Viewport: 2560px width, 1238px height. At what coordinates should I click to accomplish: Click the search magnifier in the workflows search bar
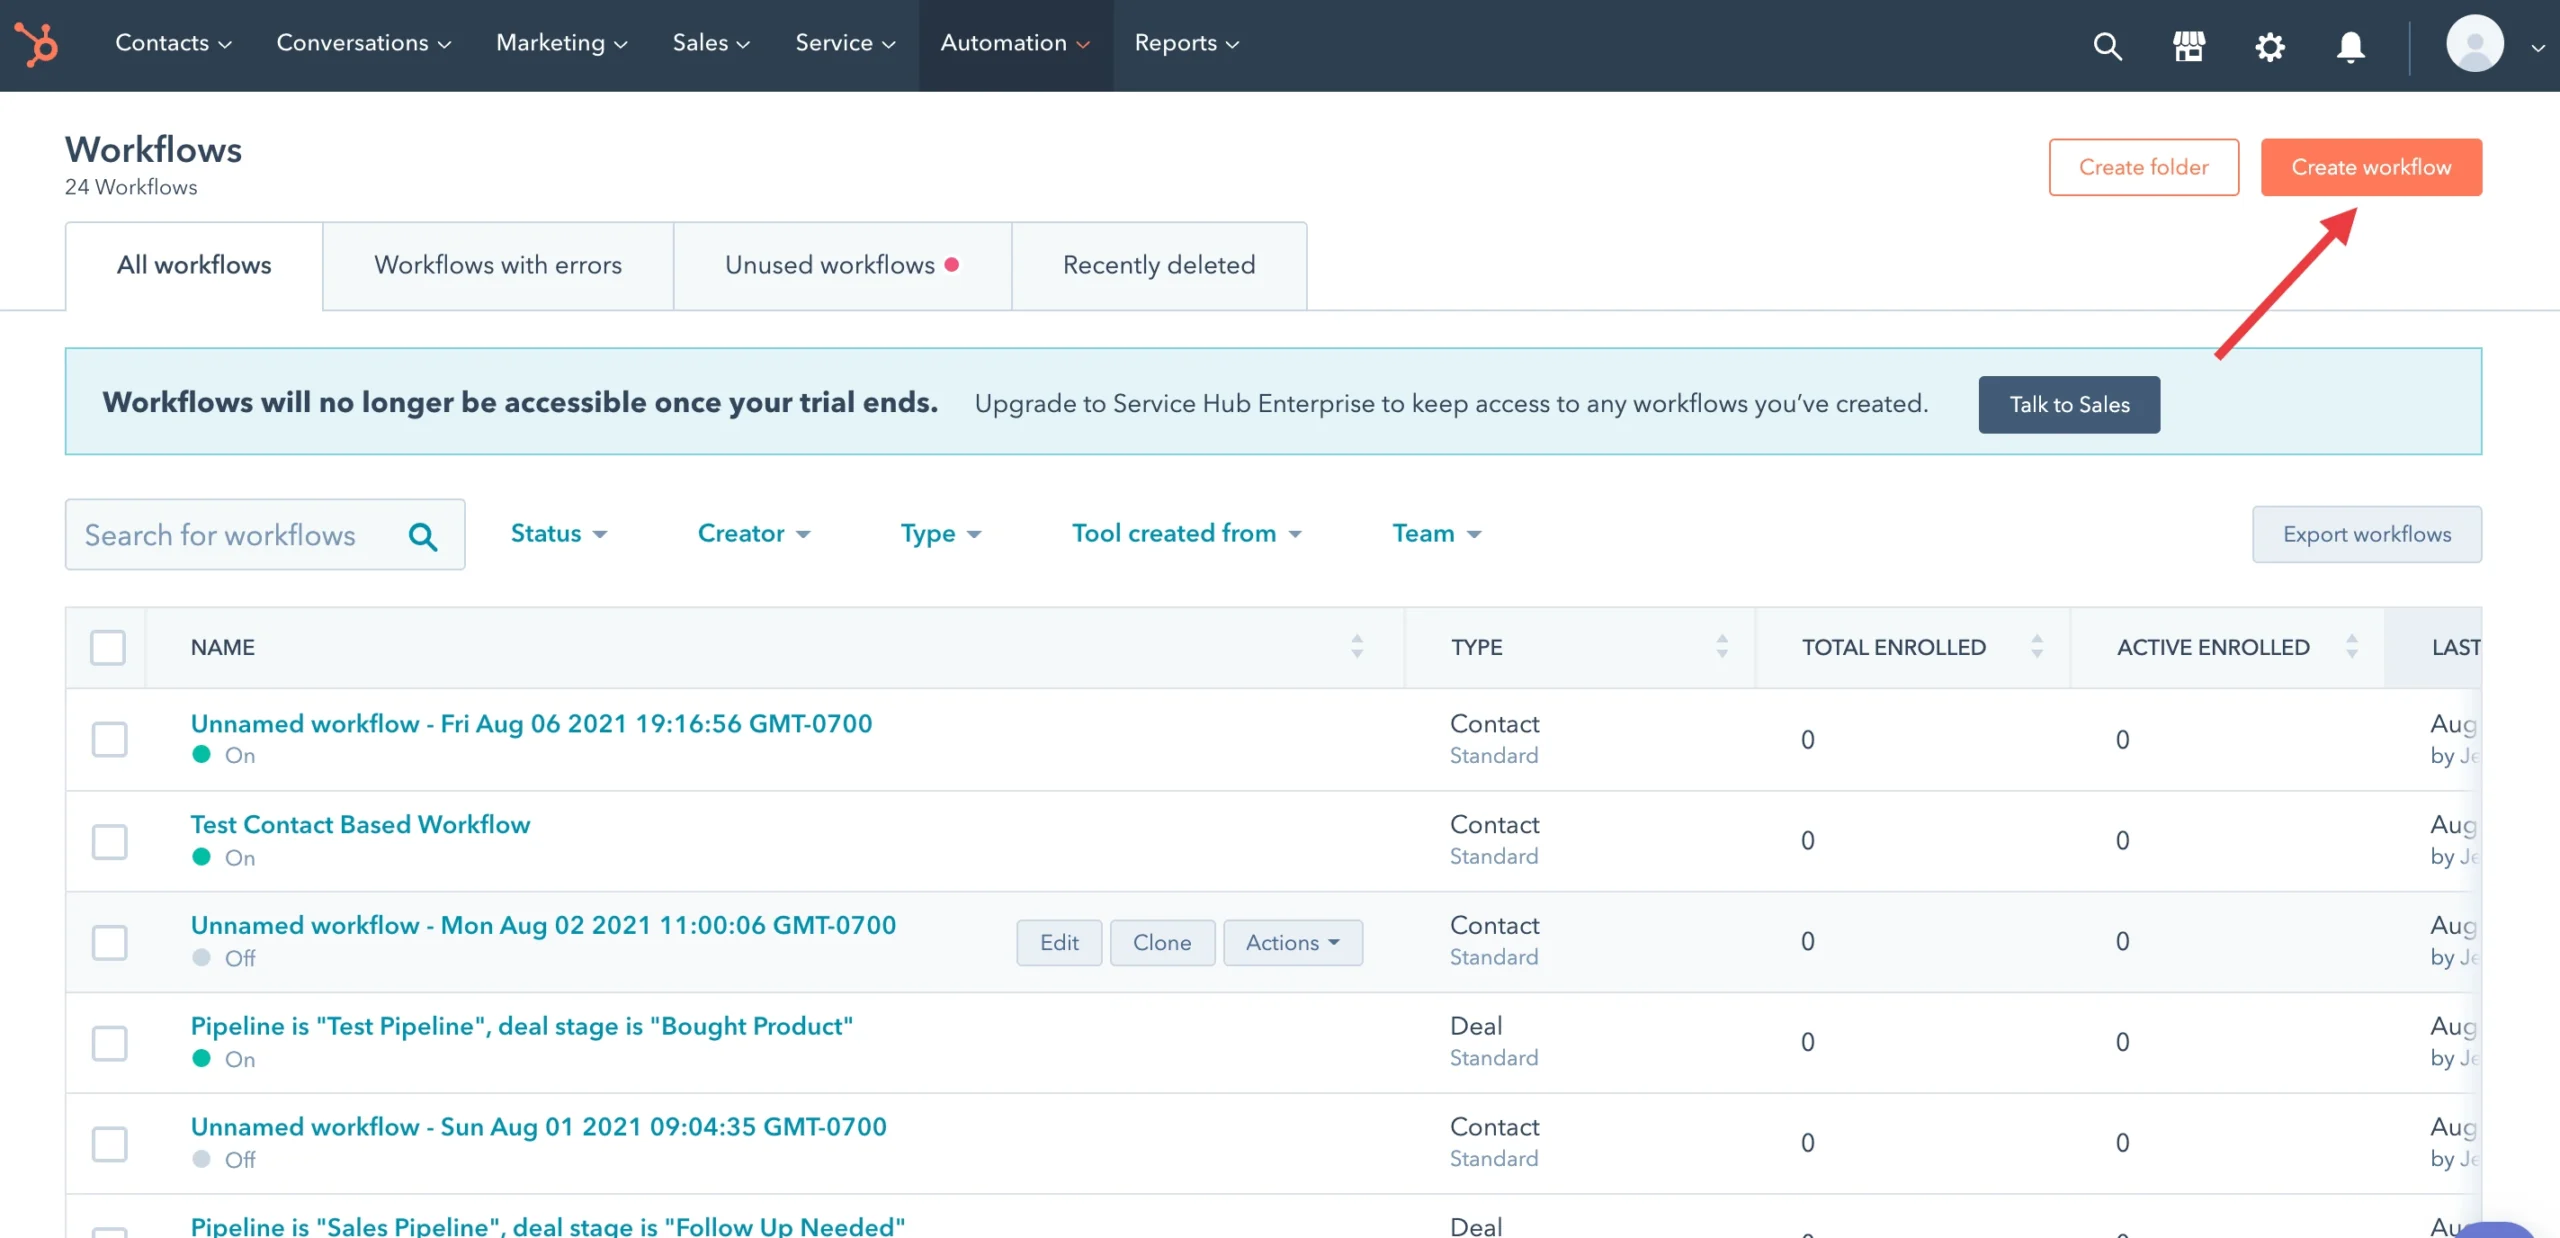click(x=423, y=535)
